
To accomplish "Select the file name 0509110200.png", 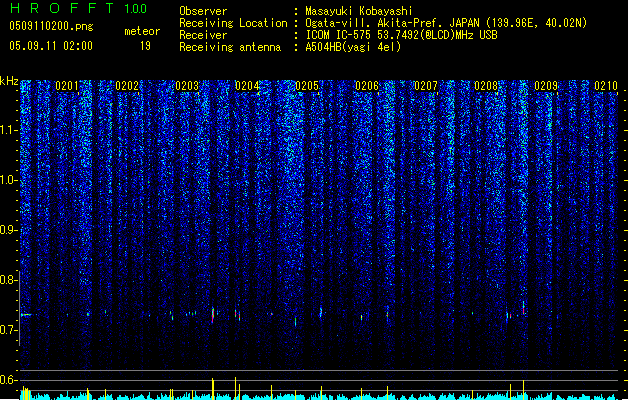I will pyautogui.click(x=51, y=26).
